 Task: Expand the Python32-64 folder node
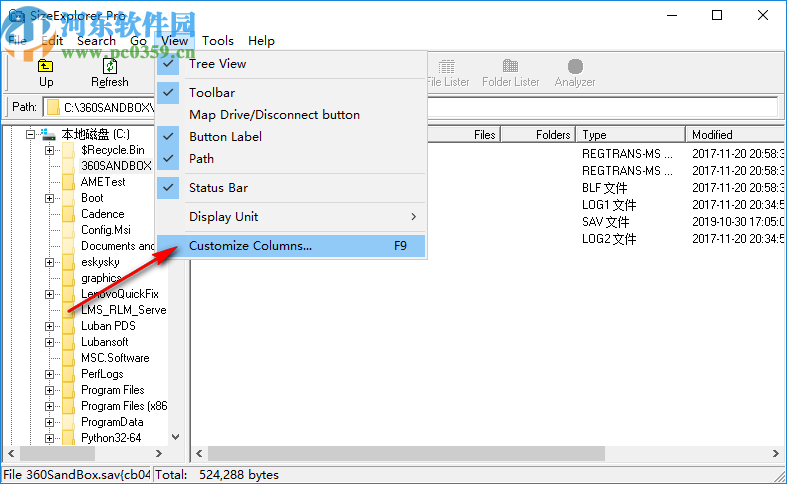click(x=49, y=438)
